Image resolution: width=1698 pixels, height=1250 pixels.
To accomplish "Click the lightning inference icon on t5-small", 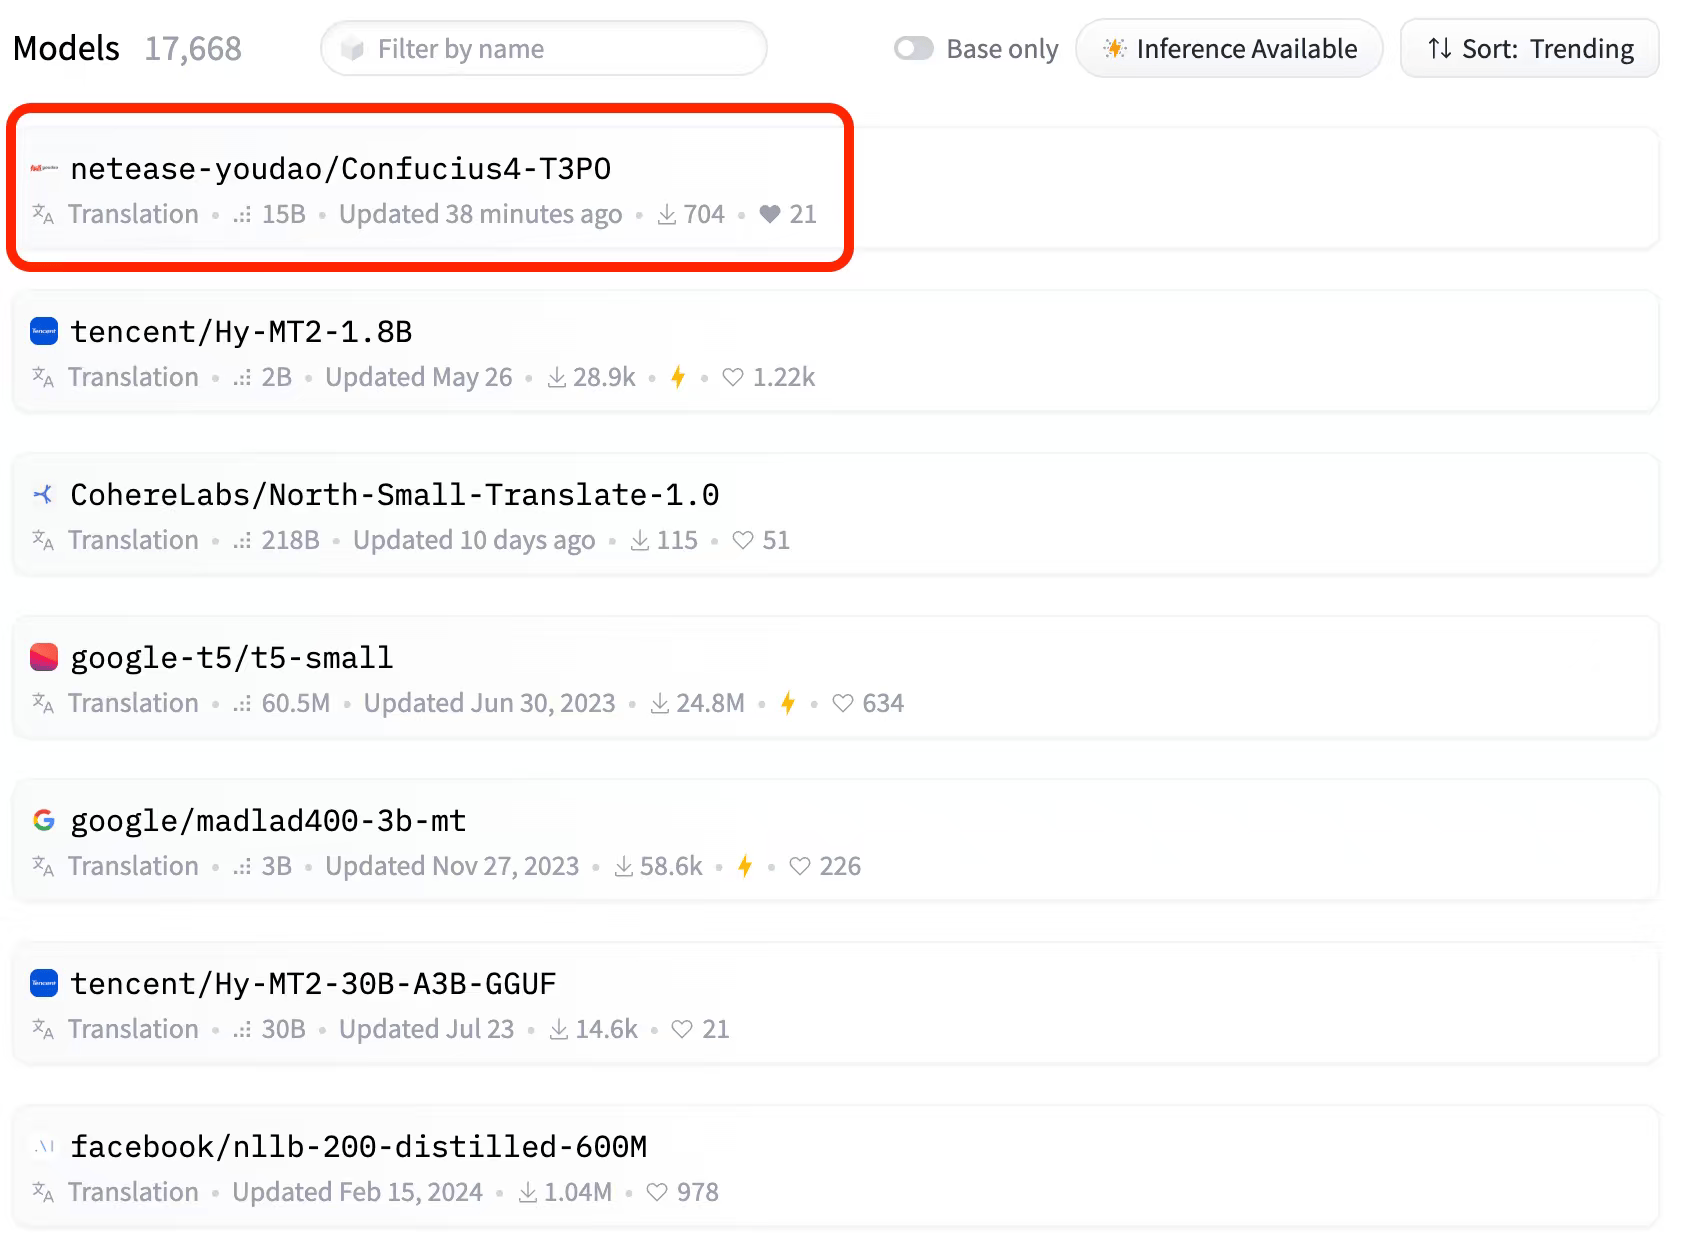I will coord(788,703).
